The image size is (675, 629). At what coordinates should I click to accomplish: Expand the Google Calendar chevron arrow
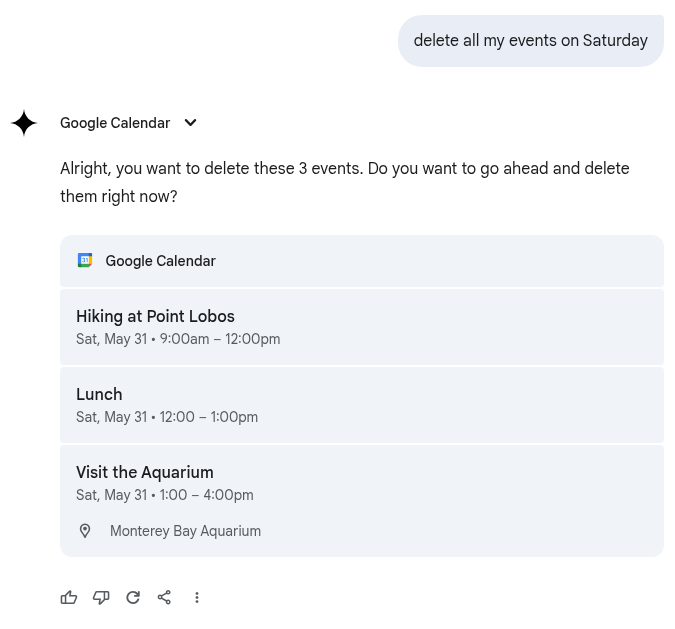click(190, 123)
